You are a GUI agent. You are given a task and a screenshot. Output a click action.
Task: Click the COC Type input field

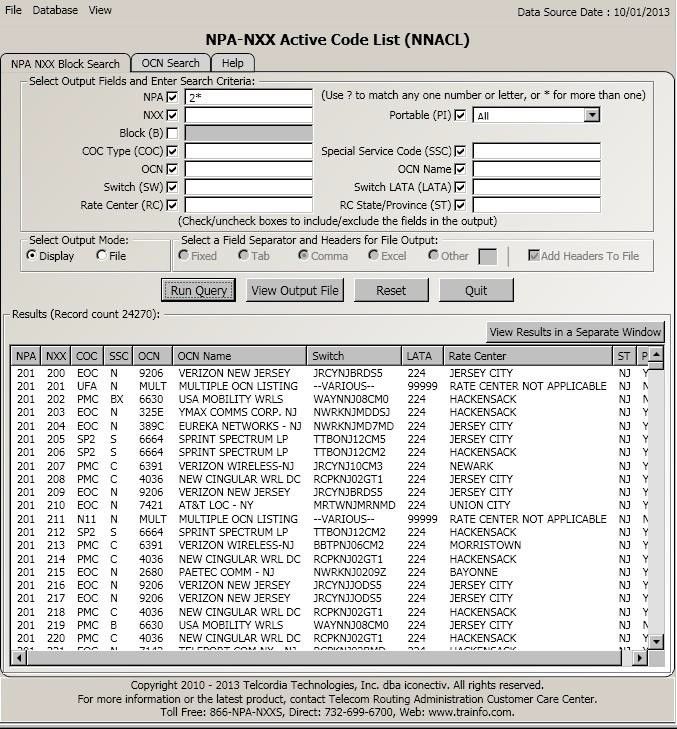249,151
